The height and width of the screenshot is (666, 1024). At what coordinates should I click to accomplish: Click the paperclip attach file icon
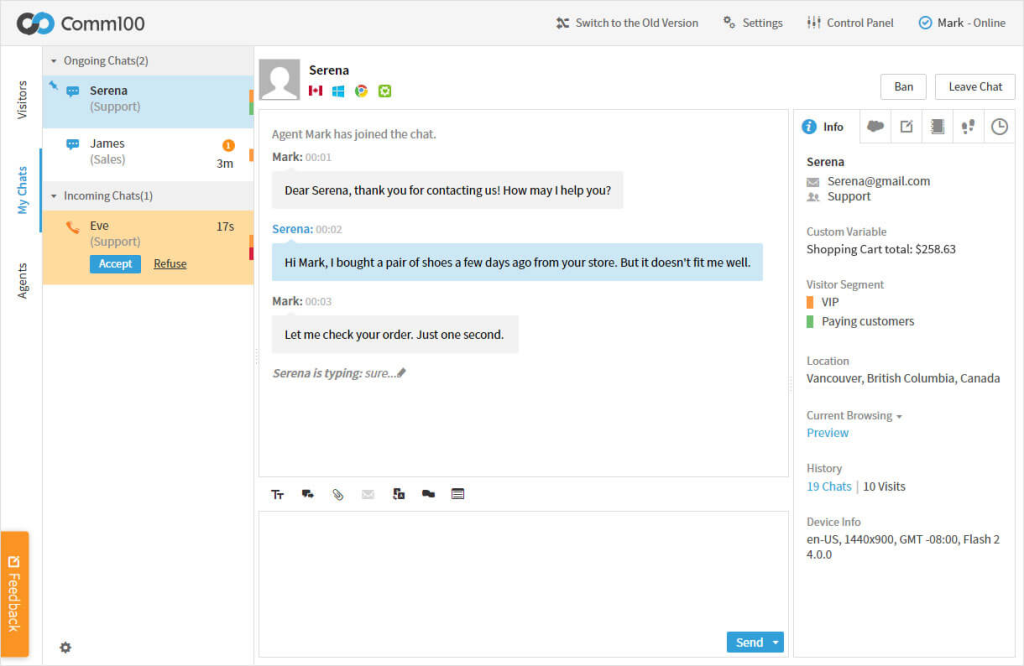[338, 494]
